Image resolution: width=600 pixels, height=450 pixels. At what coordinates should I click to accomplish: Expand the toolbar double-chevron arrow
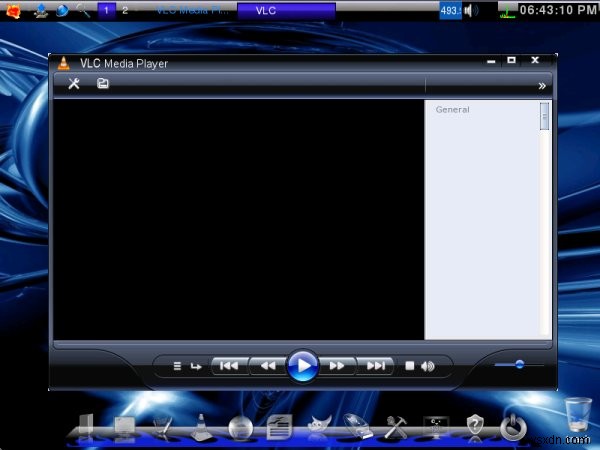542,86
